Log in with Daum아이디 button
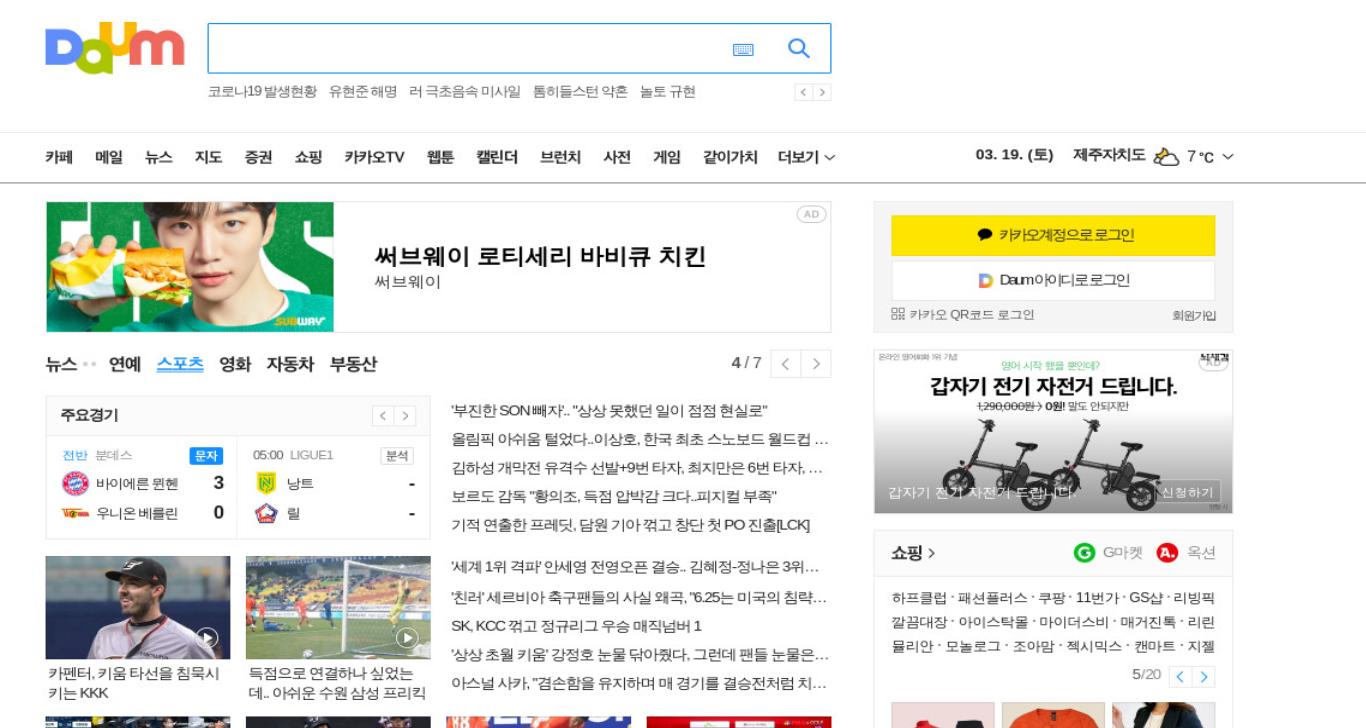The height and width of the screenshot is (728, 1366). pos(1053,280)
